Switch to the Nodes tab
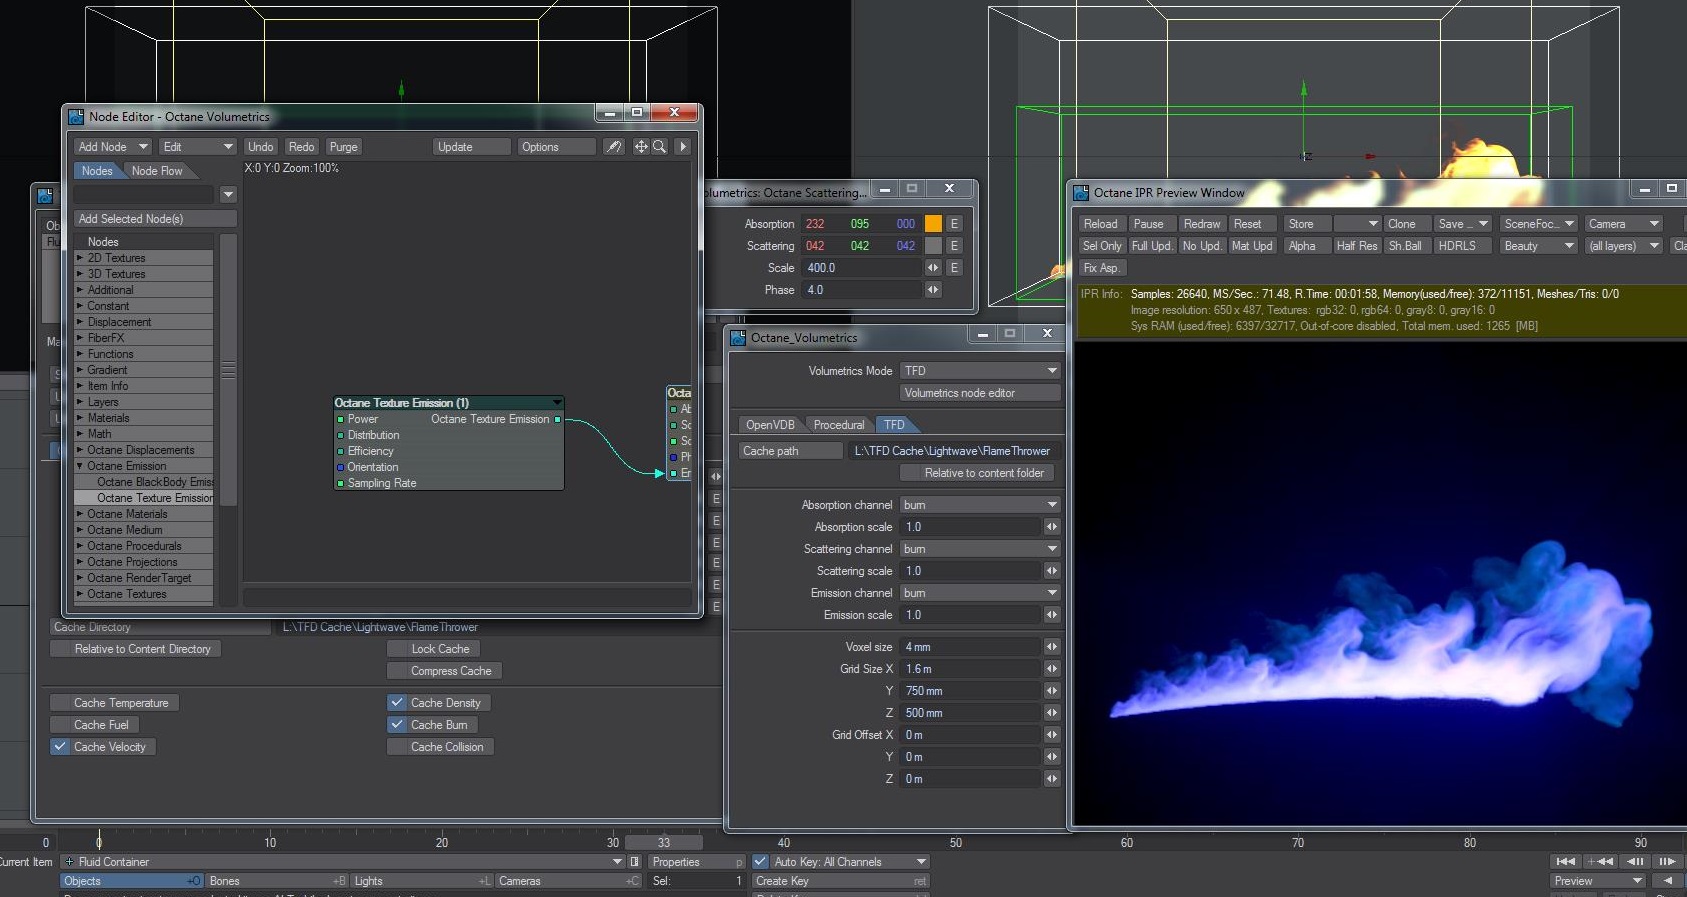Viewport: 1687px width, 897px height. 97,171
